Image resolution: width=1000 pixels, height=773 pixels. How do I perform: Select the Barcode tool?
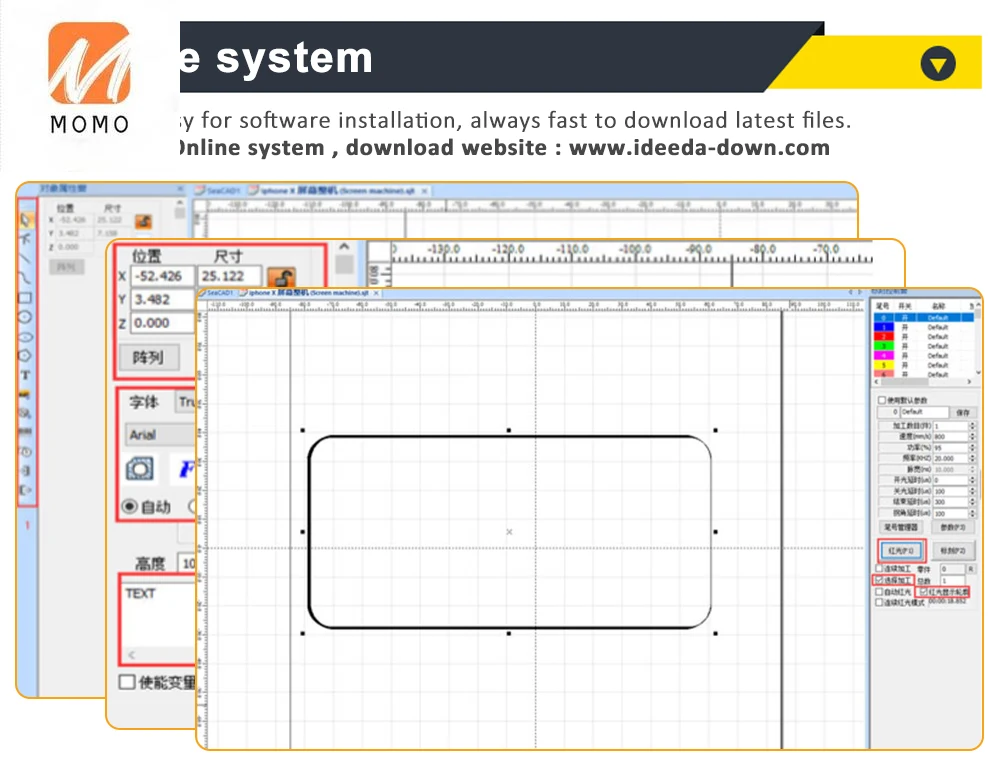coord(26,432)
